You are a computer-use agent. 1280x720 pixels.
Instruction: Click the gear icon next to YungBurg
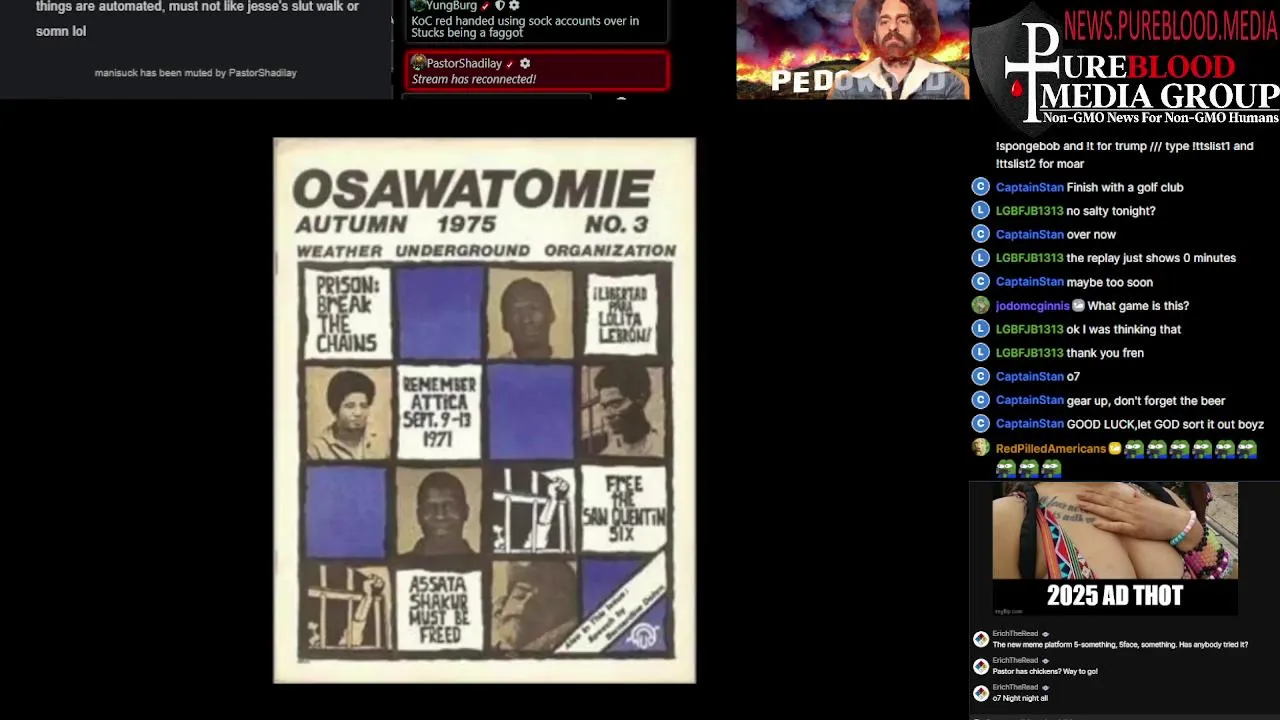(514, 5)
